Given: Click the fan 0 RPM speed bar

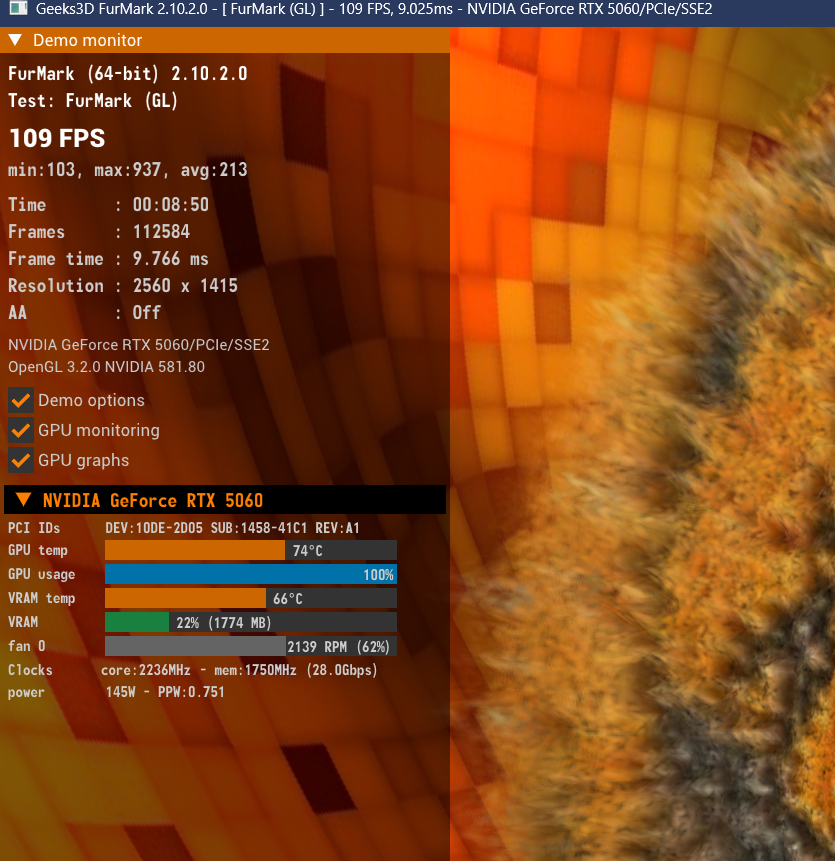Looking at the screenshot, I should point(195,646).
